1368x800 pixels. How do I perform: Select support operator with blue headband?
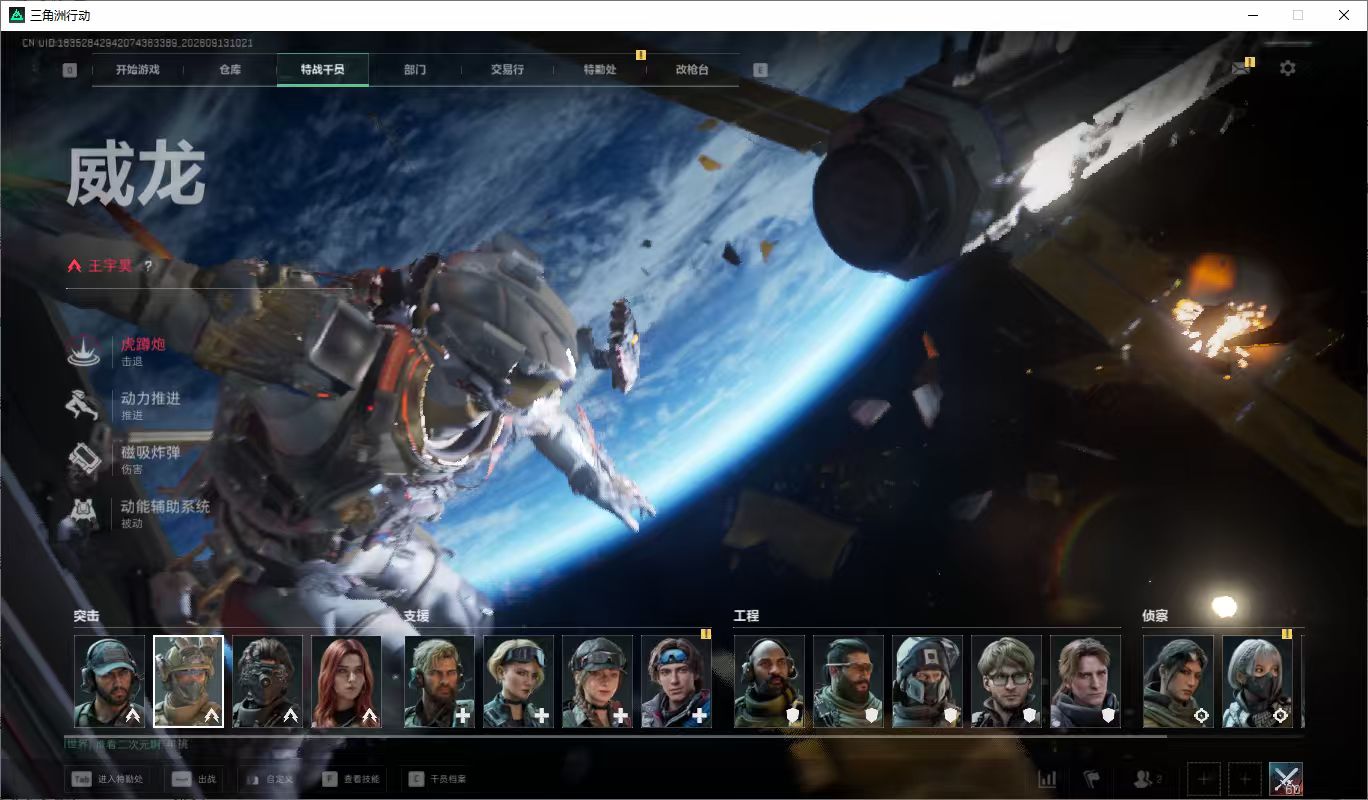677,682
